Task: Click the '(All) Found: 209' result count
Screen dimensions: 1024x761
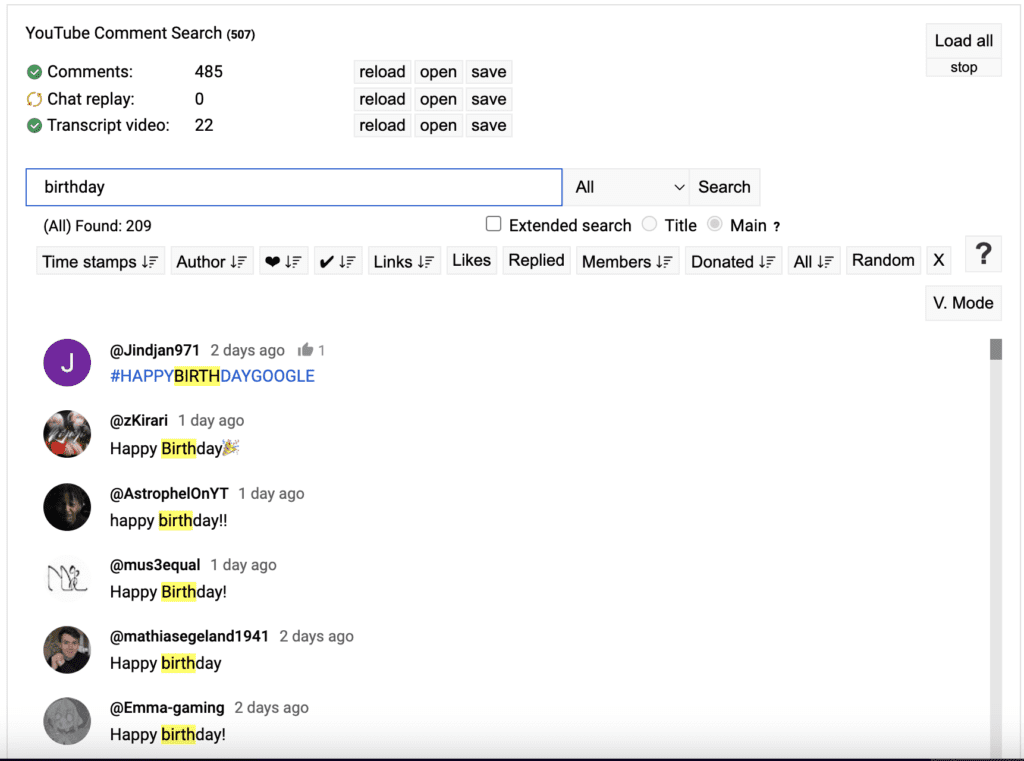Action: tap(97, 226)
